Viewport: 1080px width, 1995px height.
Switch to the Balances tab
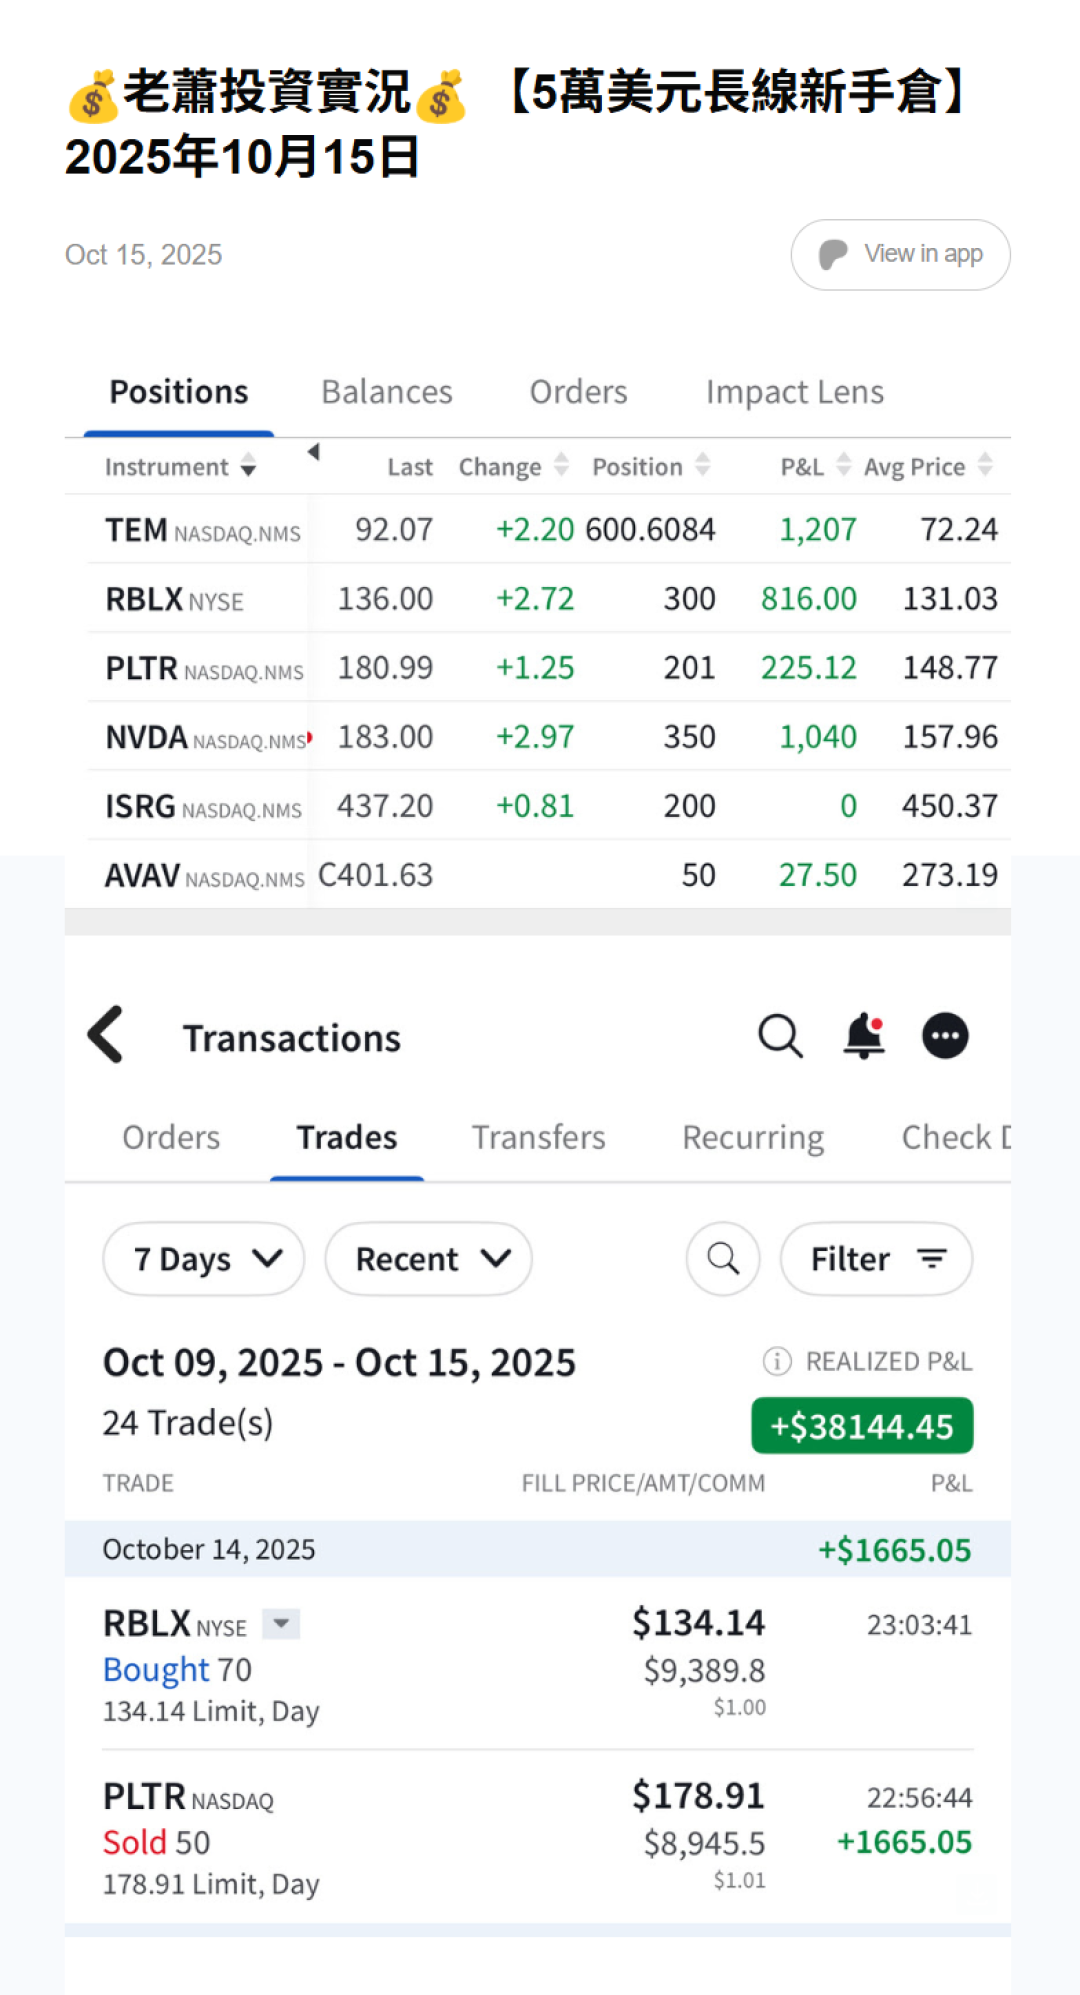tap(387, 392)
